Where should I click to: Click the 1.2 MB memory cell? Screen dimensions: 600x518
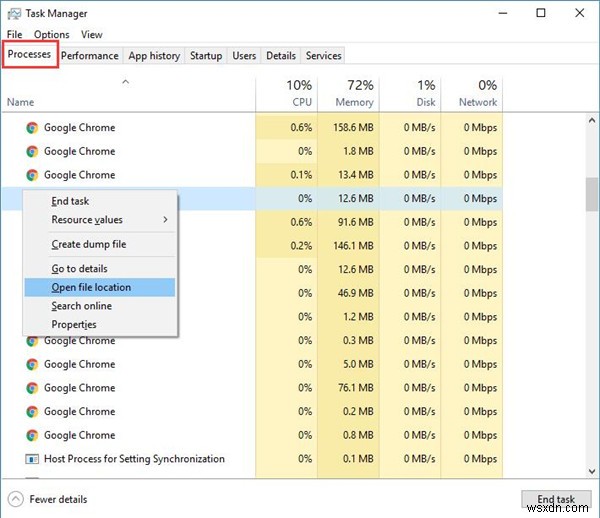(x=348, y=317)
